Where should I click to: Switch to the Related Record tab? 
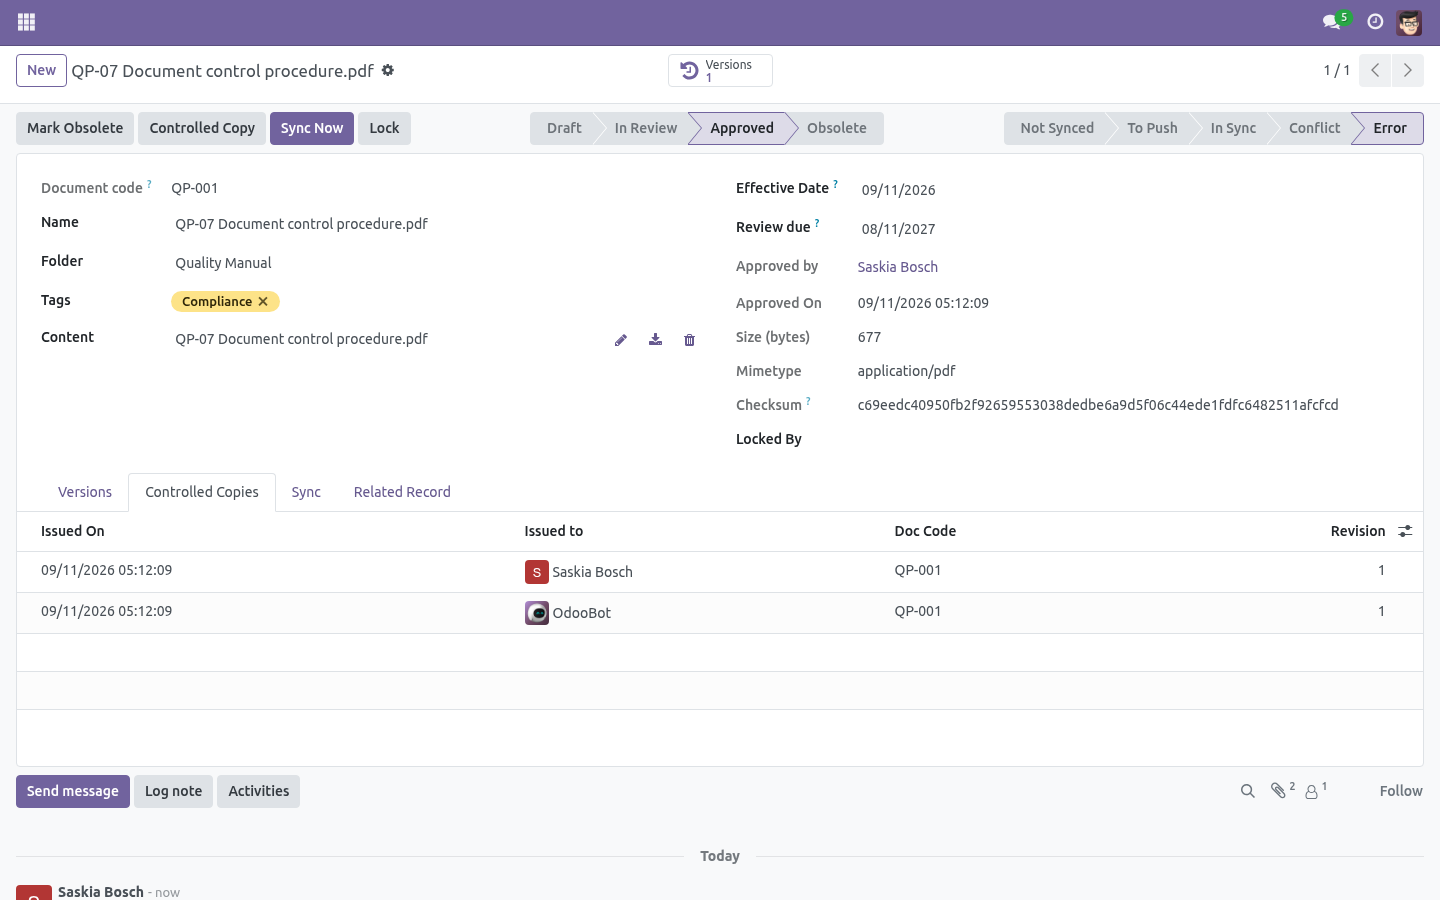(402, 492)
